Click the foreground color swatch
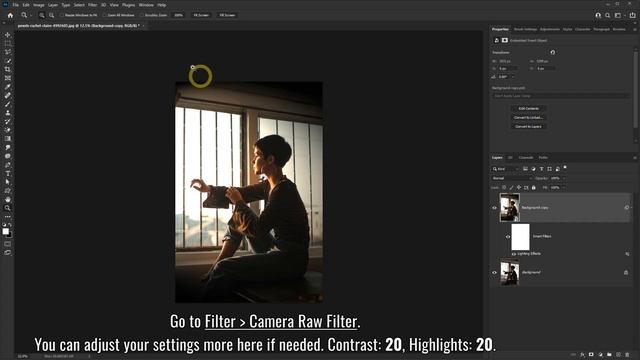This screenshot has height=360, width=640. 6,231
